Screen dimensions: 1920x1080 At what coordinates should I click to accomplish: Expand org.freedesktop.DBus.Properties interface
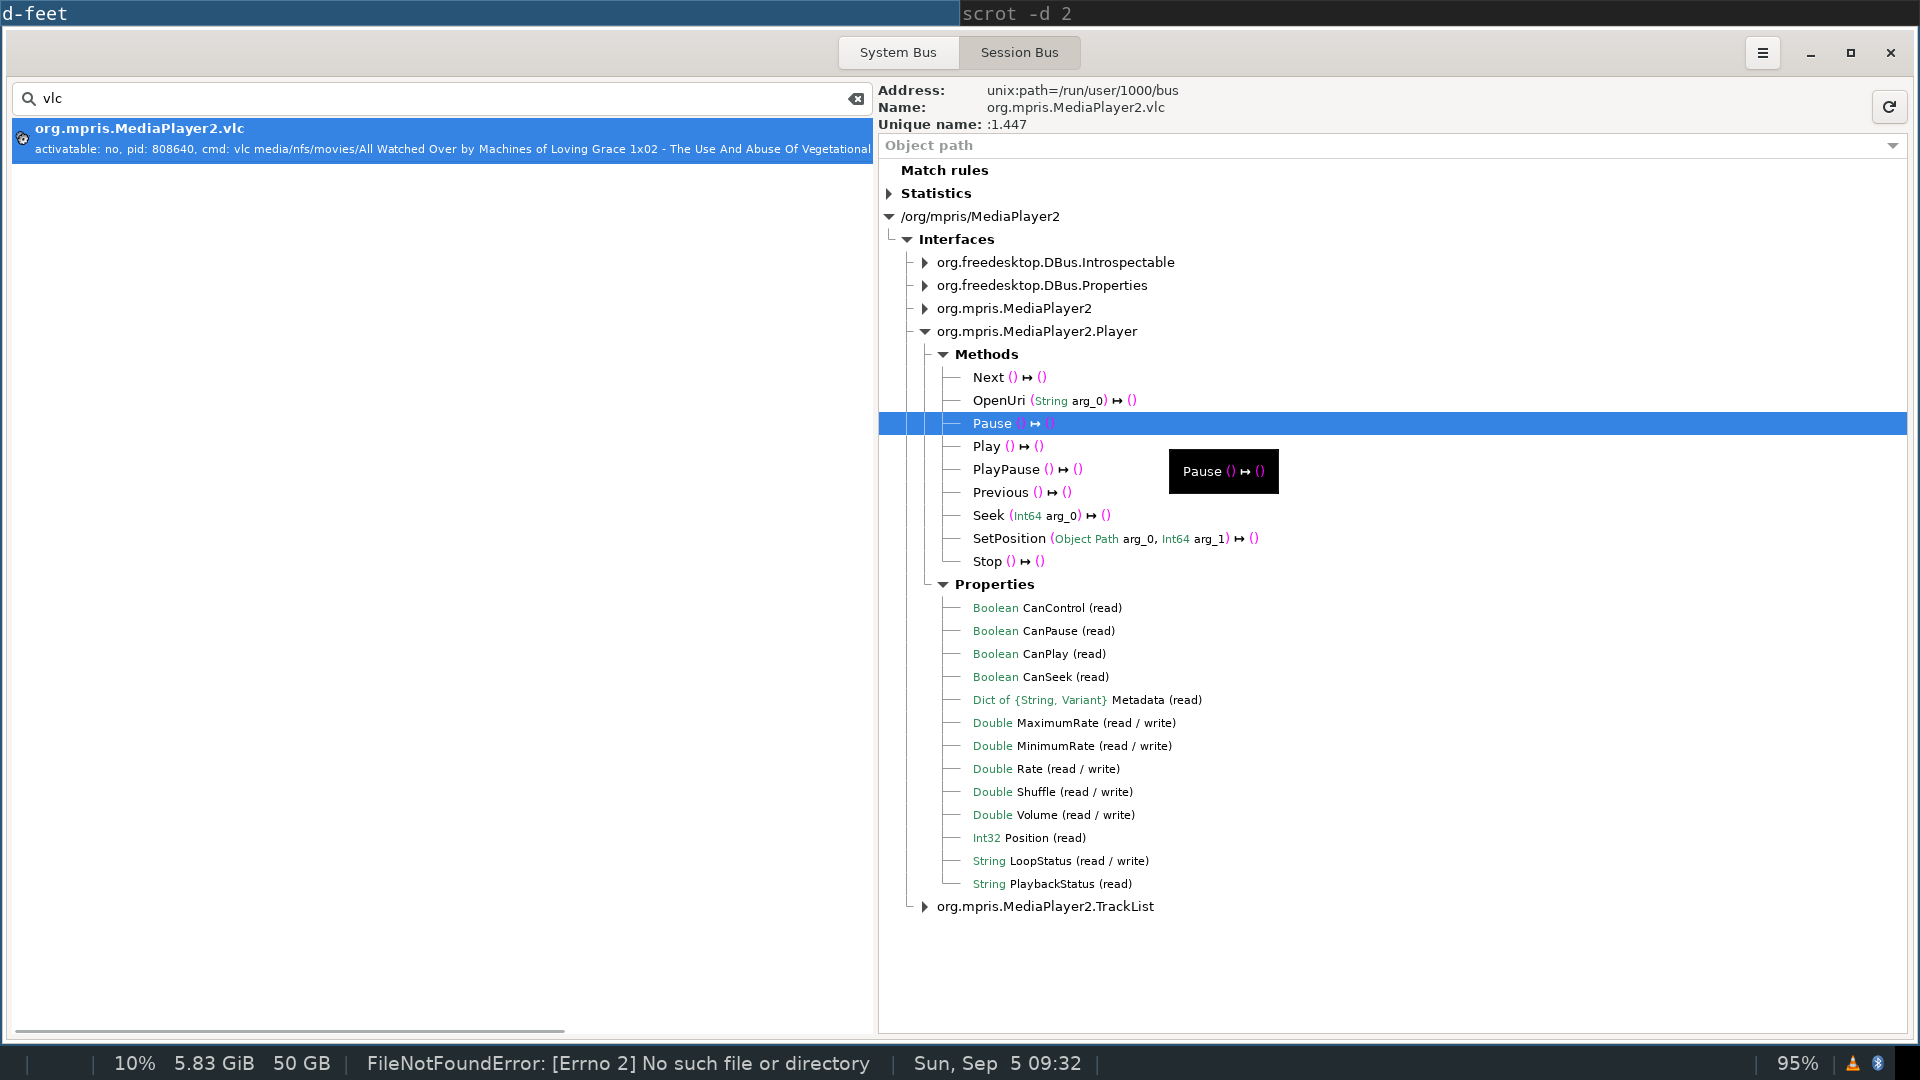(x=924, y=286)
